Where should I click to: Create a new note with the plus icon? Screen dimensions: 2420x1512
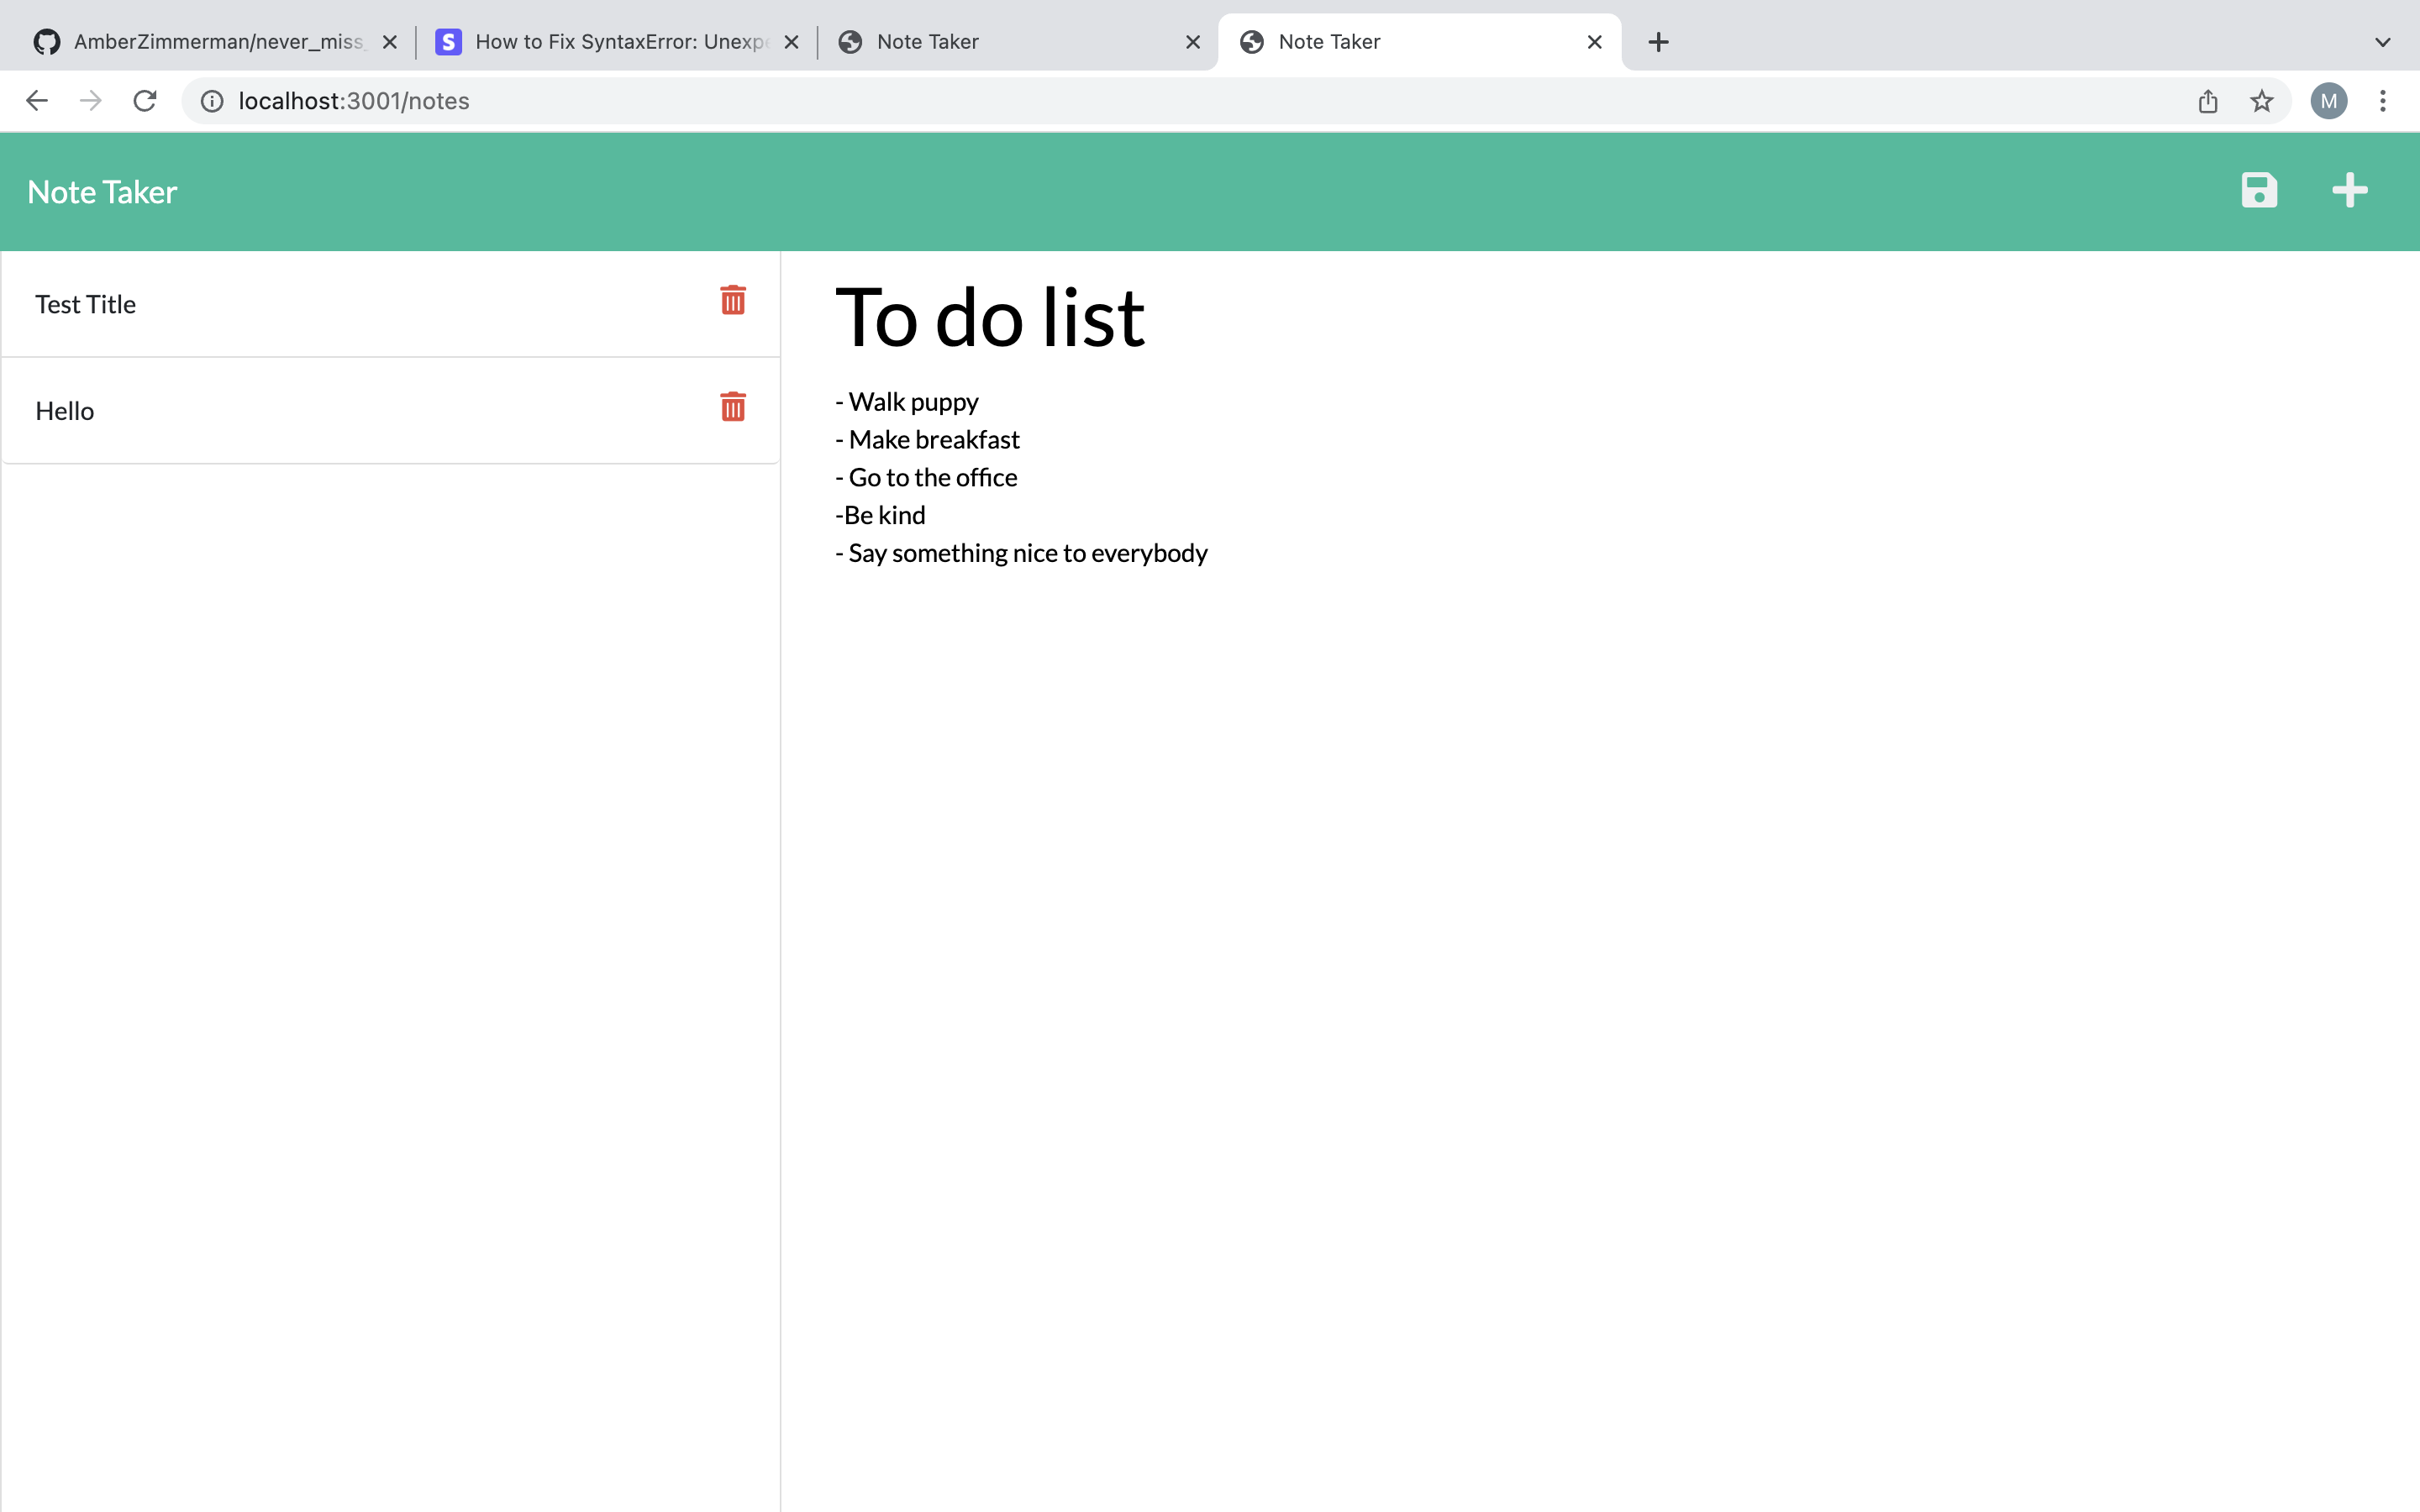tap(2349, 190)
